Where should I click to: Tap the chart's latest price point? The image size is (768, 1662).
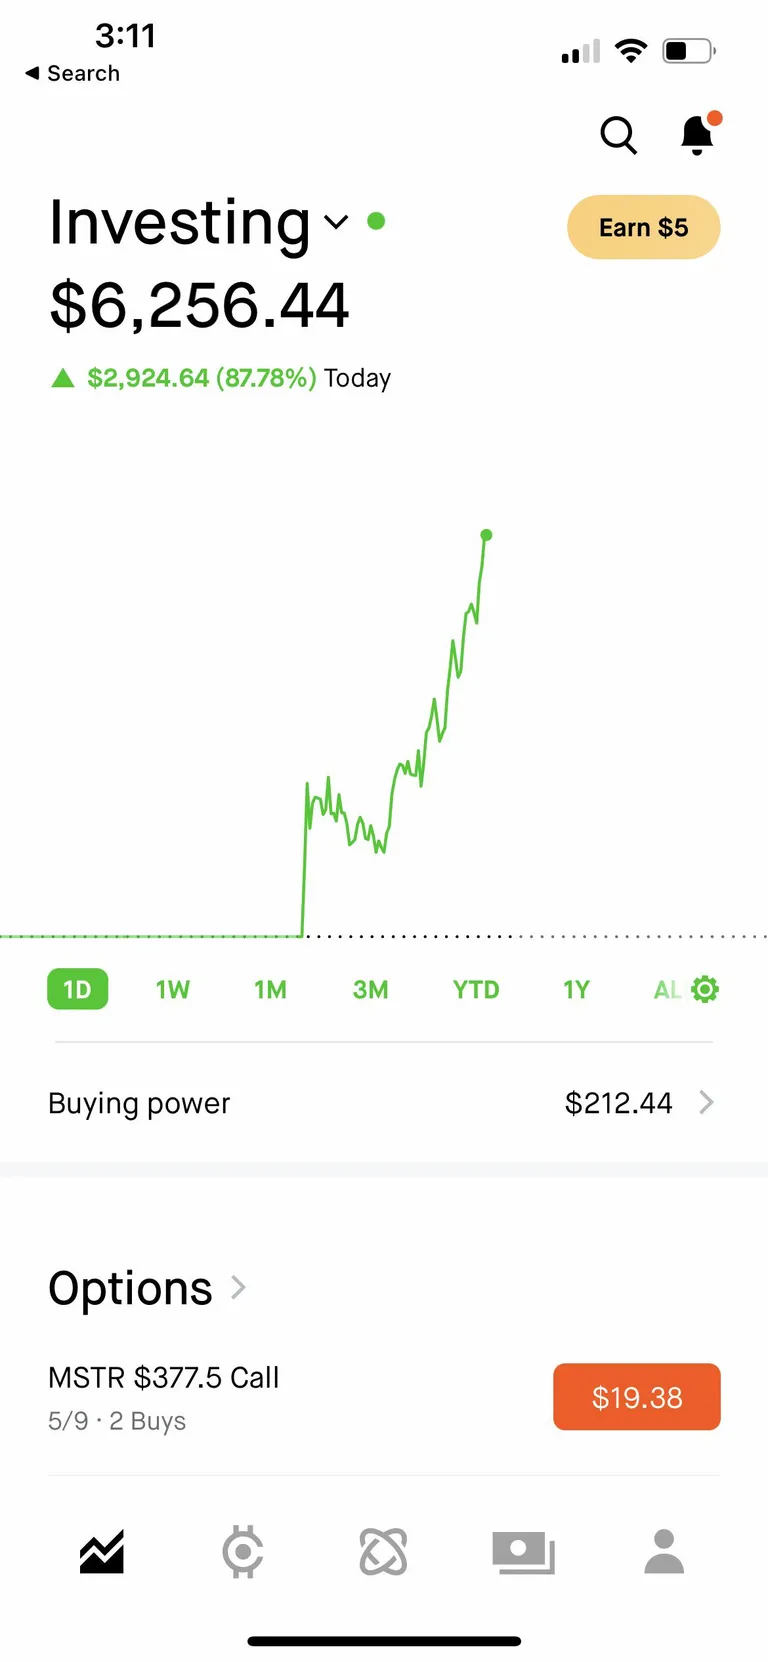(x=486, y=535)
